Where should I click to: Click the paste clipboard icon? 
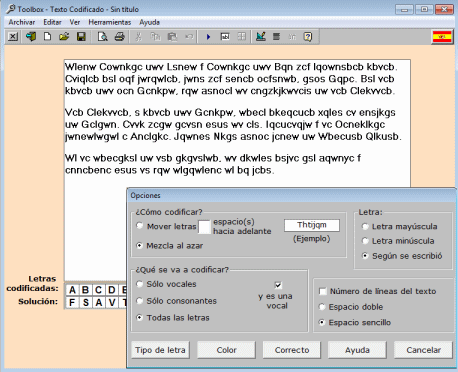[x=172, y=36]
